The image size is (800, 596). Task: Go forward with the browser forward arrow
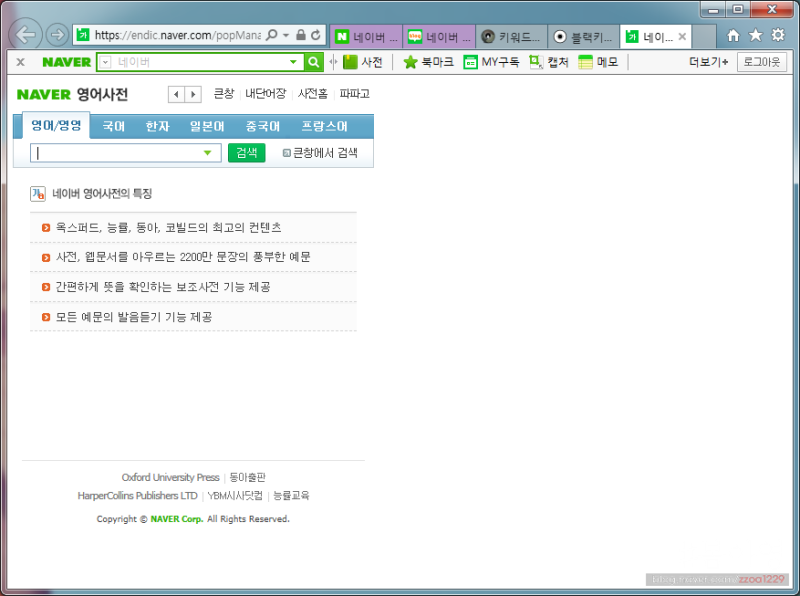(57, 35)
